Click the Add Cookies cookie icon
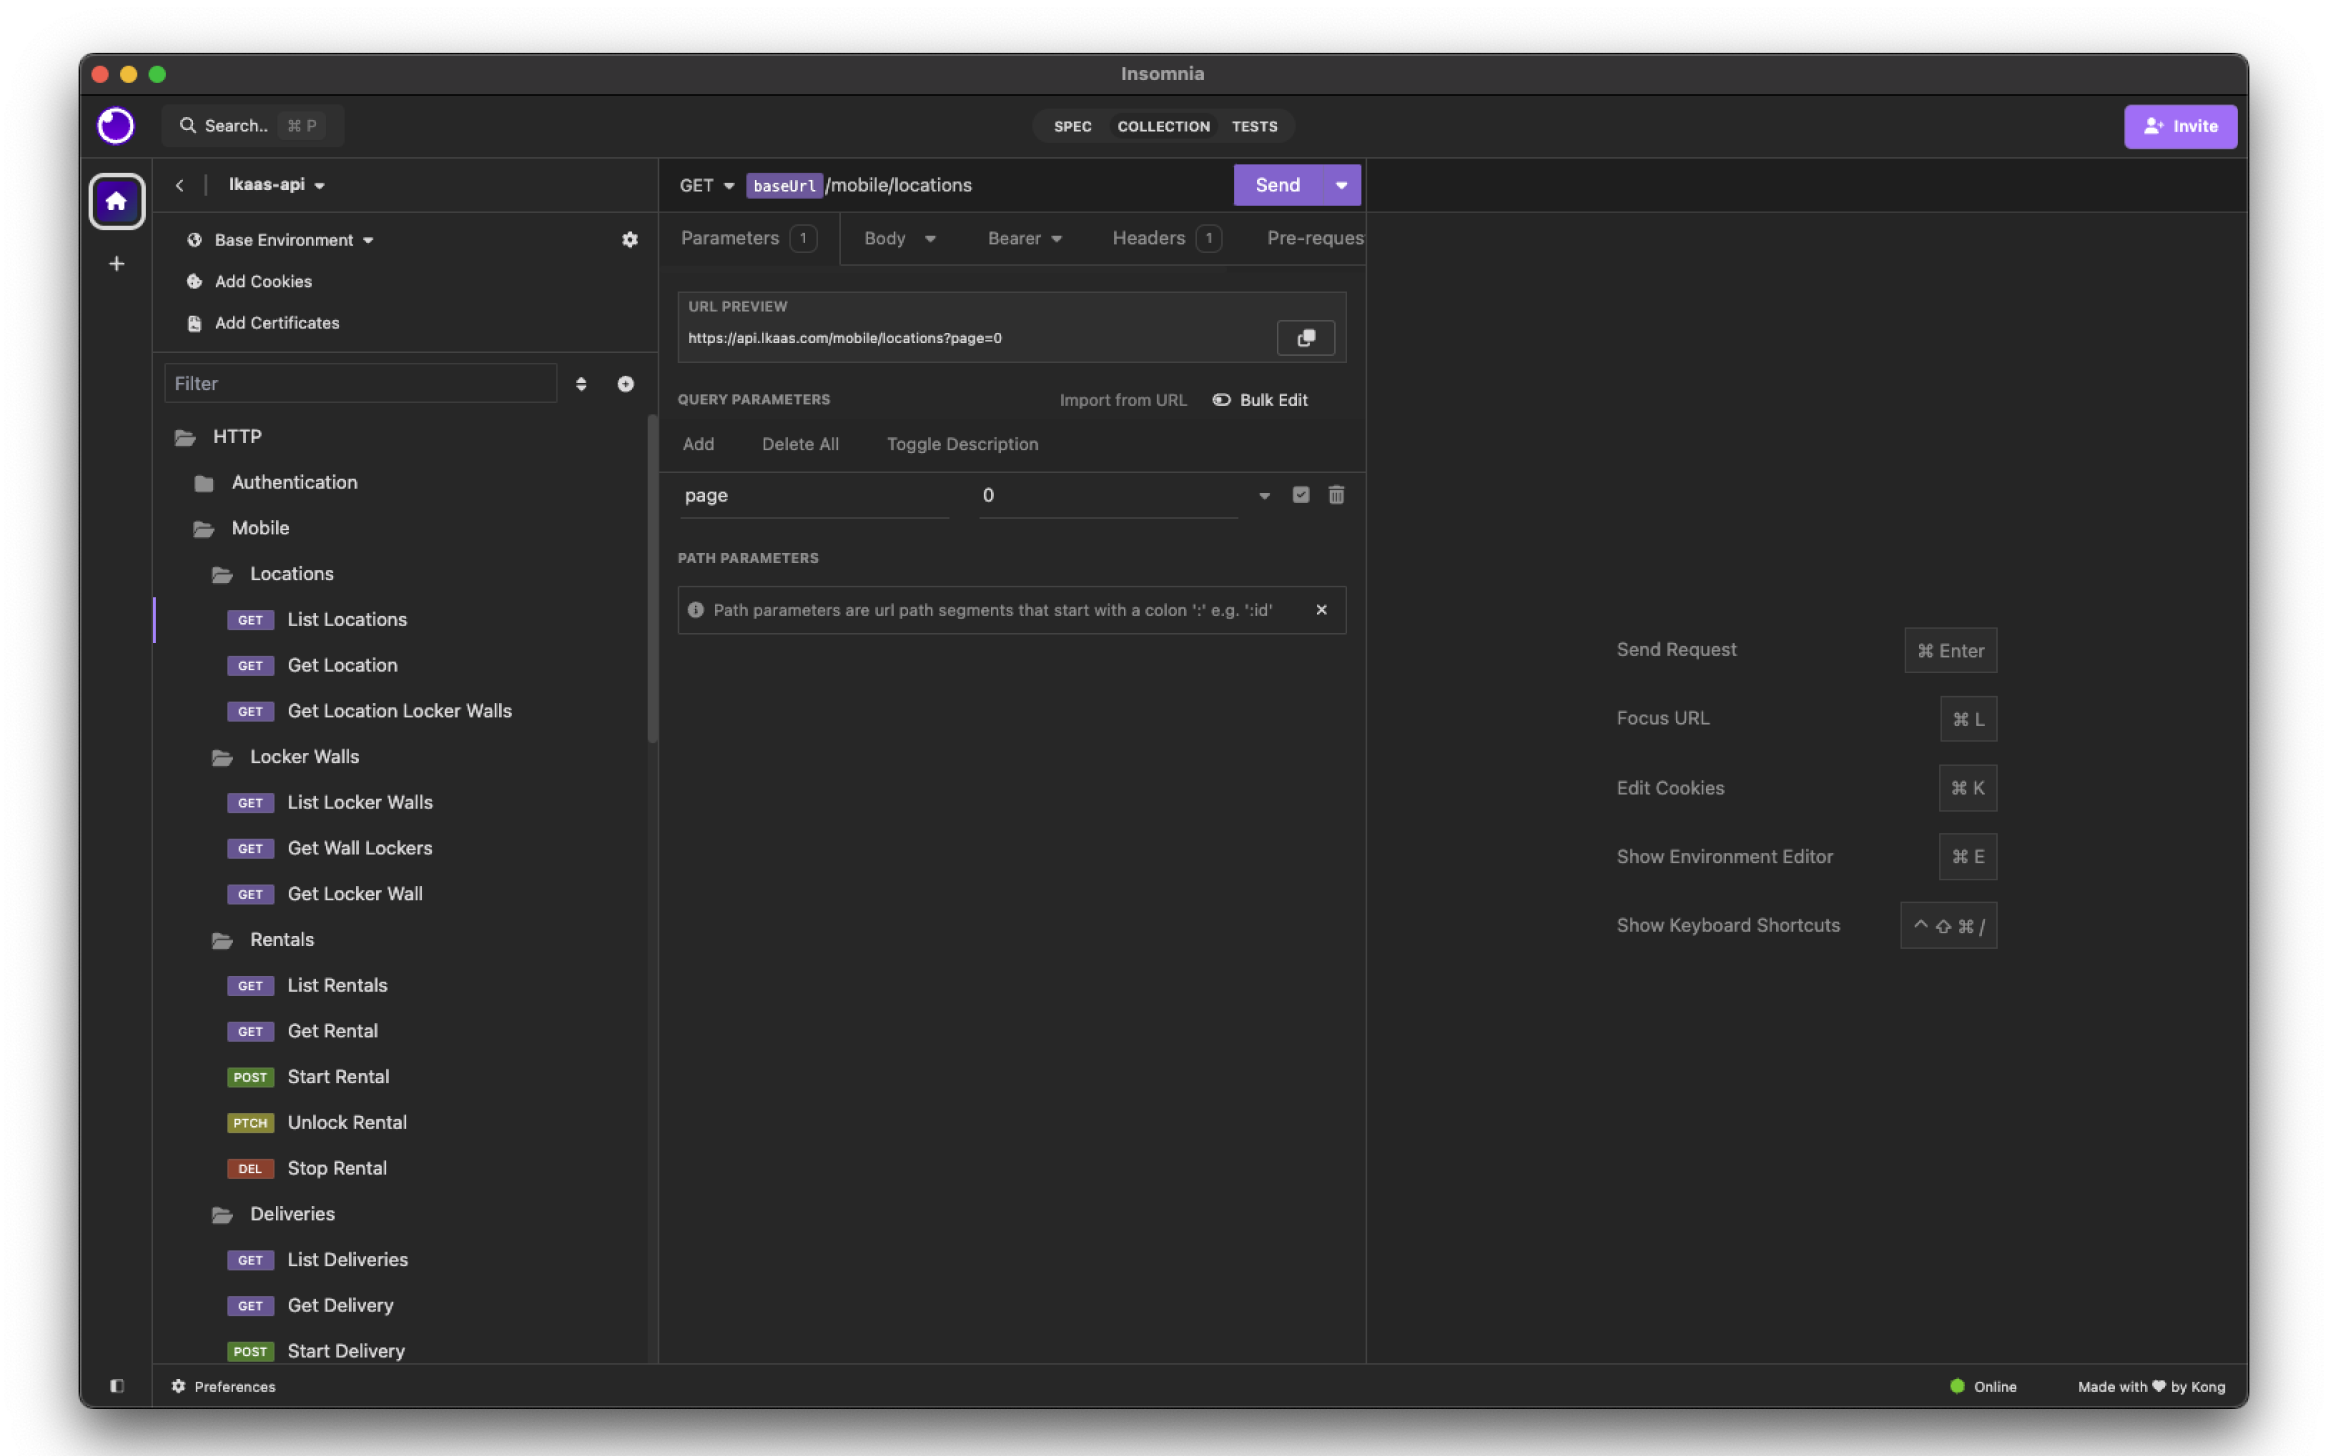 coord(195,282)
